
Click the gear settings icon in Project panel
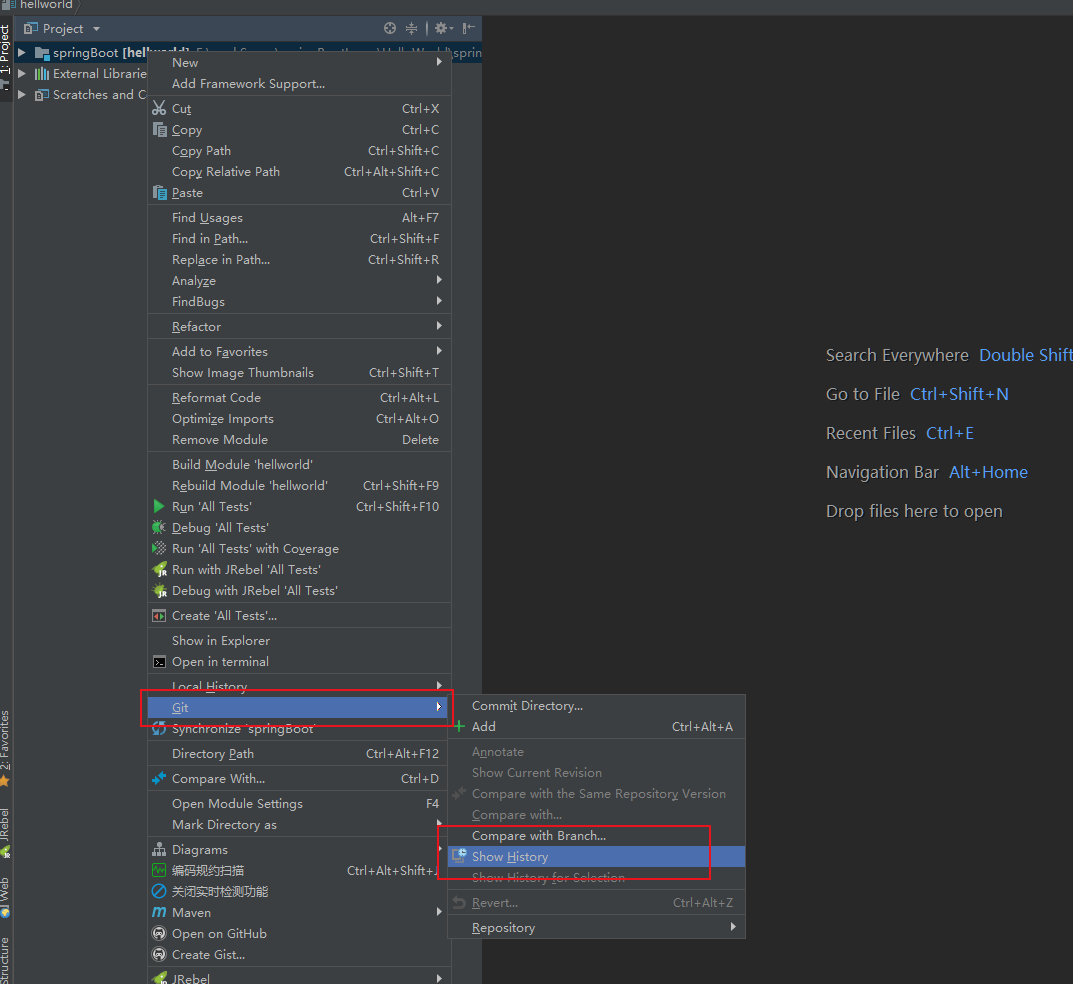point(442,28)
